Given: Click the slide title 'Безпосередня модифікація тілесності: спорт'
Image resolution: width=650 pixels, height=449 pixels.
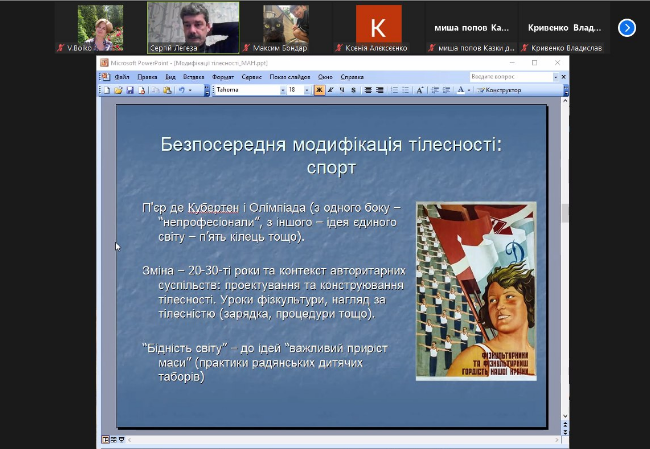Looking at the screenshot, I should [331, 156].
